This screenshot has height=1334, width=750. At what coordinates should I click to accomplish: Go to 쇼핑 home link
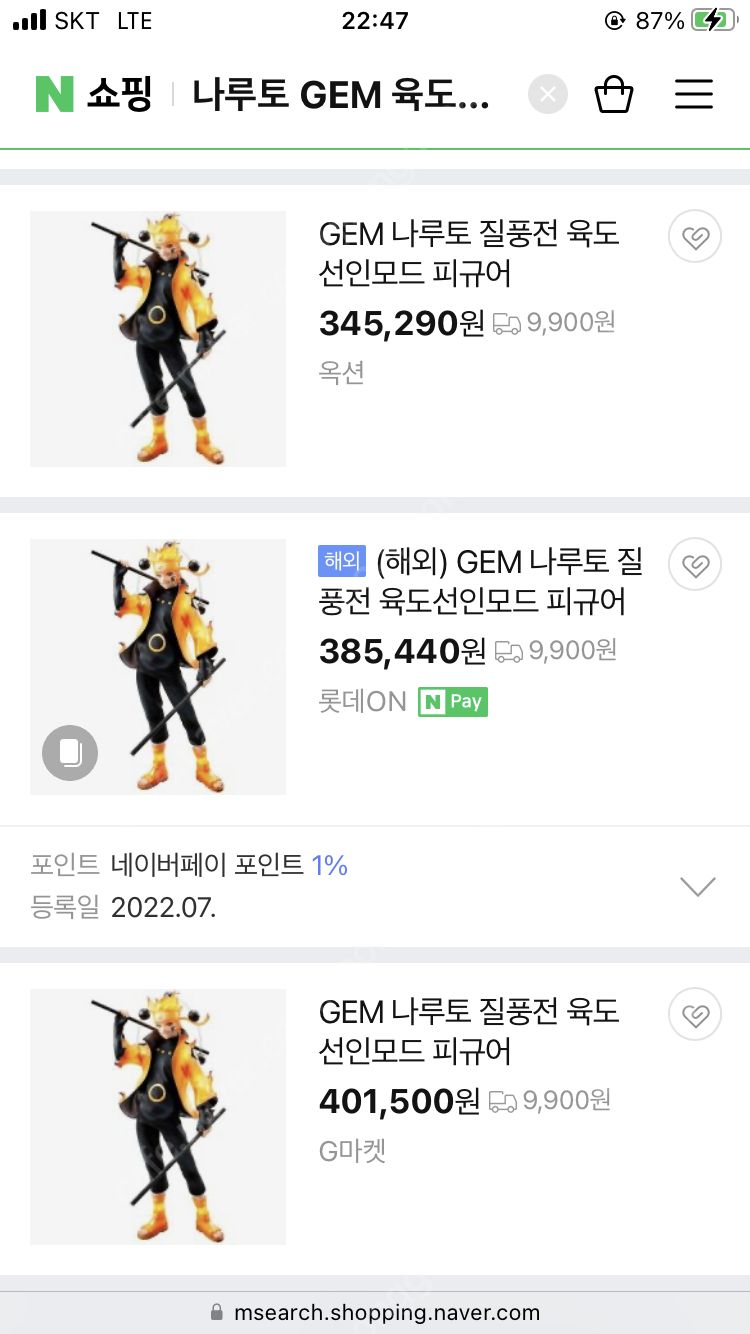tap(119, 95)
